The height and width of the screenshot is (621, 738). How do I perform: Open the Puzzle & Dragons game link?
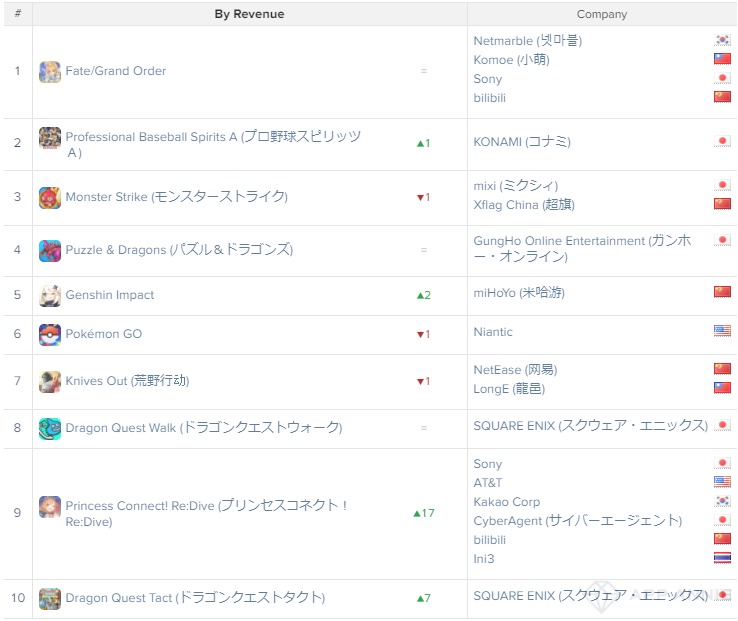pos(179,249)
